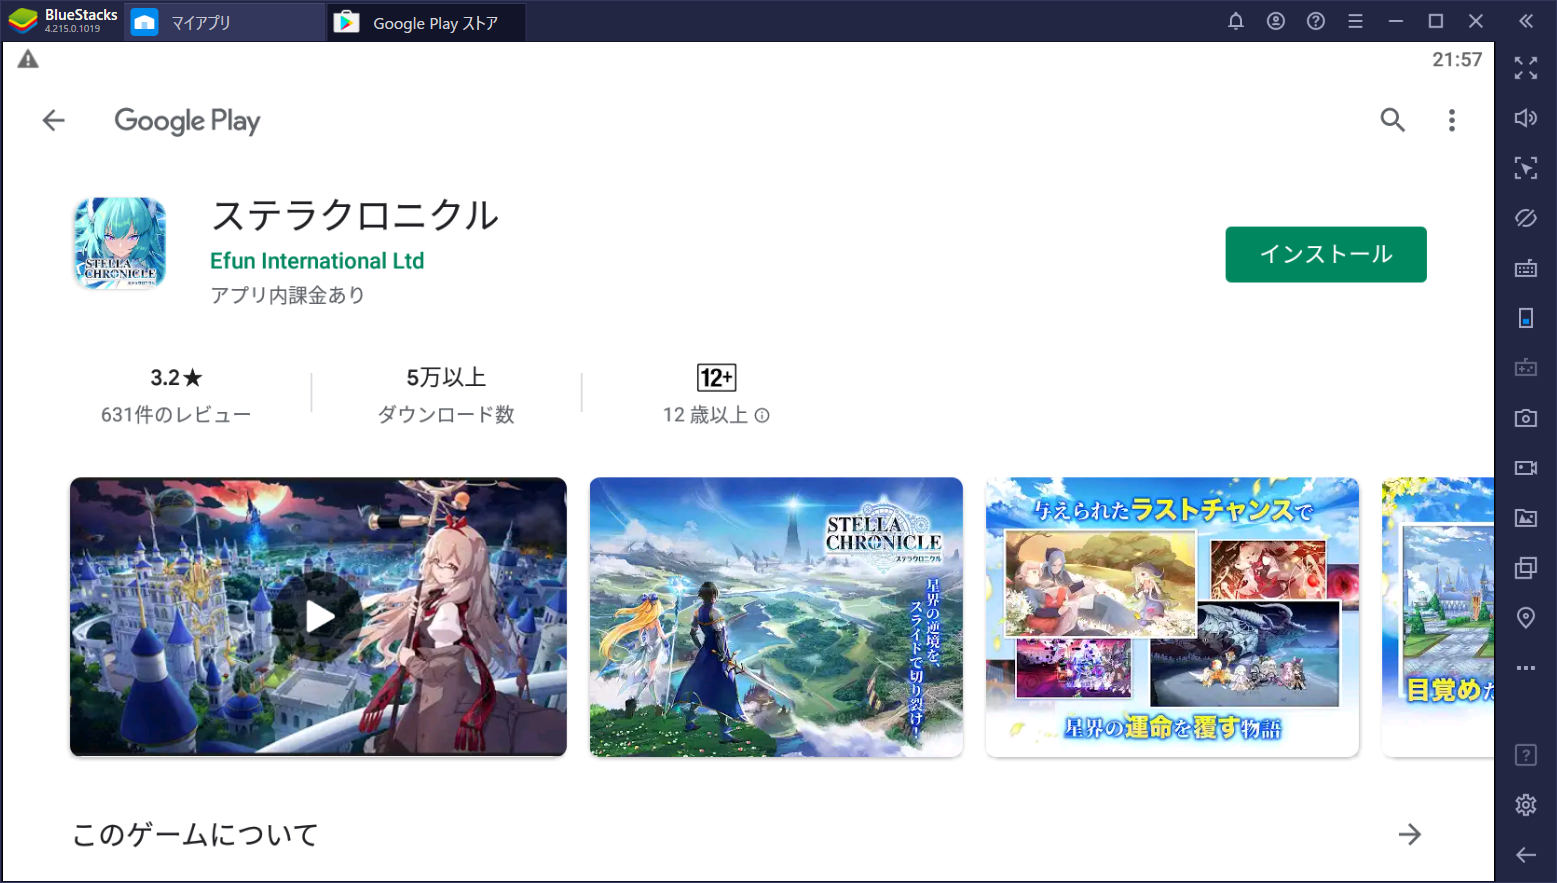The height and width of the screenshot is (883, 1557).
Task: Play the game trailer video
Action: (318, 616)
